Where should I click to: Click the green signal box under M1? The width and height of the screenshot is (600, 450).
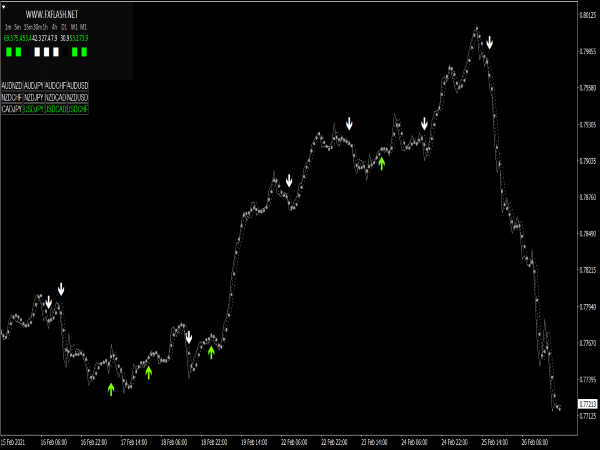coord(84,52)
